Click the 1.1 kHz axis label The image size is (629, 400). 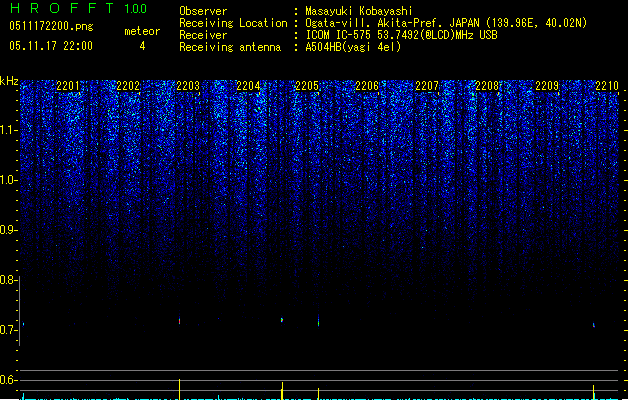(x=8, y=130)
